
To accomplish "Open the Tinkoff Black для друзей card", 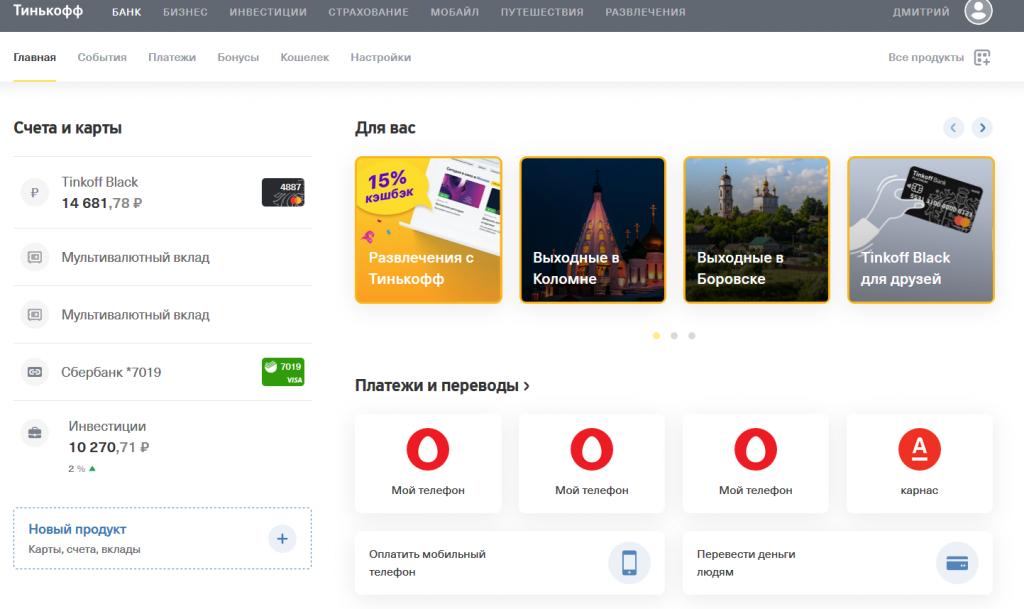I will pyautogui.click(x=921, y=230).
